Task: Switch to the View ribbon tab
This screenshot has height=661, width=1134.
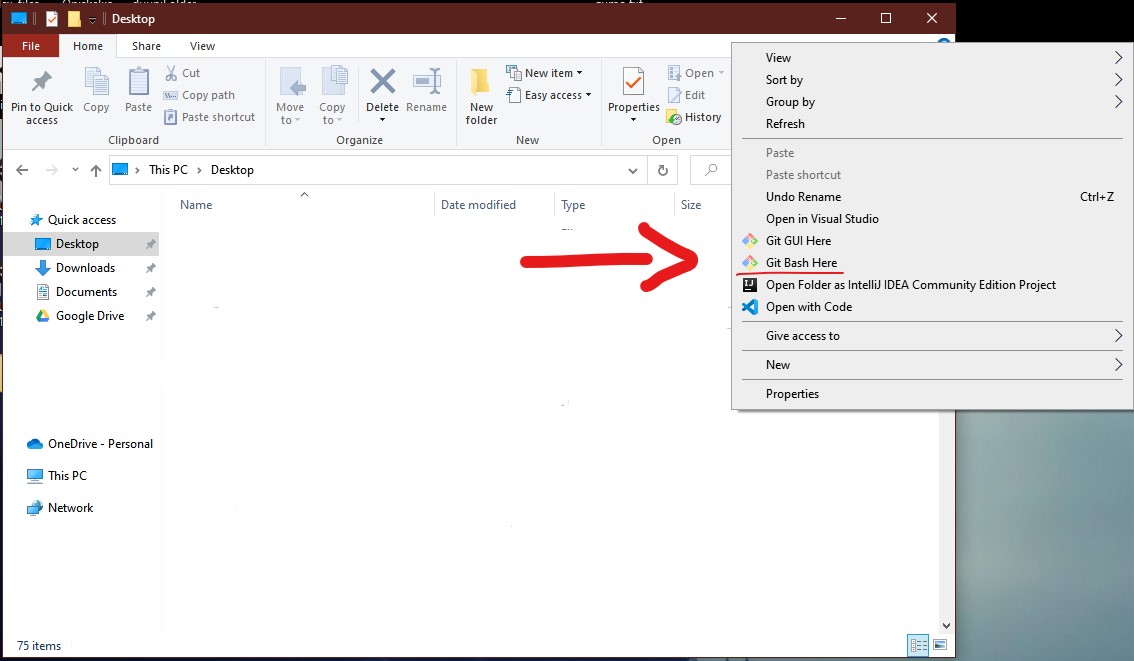Action: pos(202,46)
